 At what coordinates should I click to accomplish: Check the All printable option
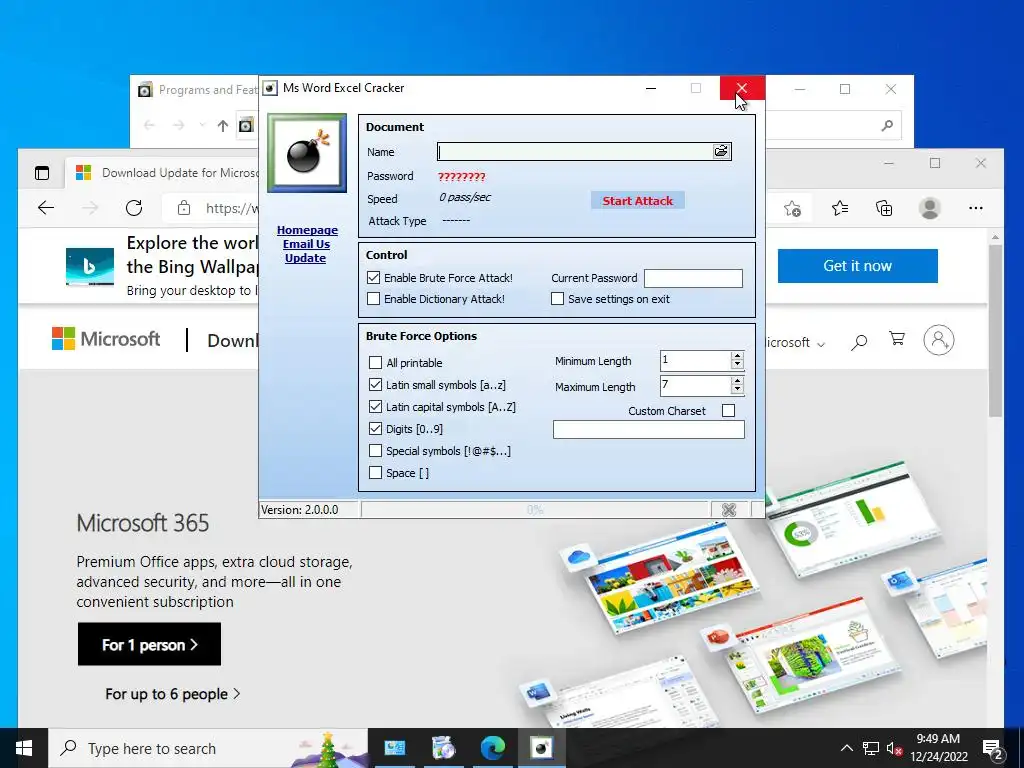pyautogui.click(x=376, y=362)
